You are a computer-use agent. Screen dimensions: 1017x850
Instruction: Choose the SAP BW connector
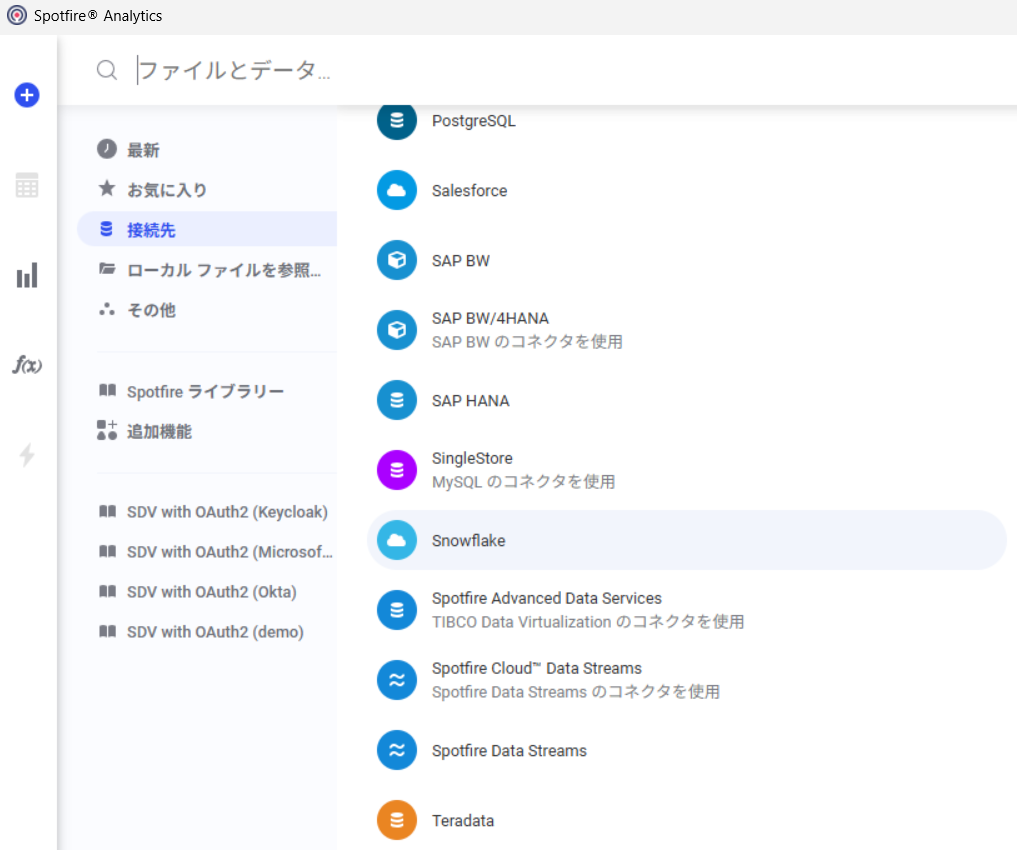click(x=687, y=260)
